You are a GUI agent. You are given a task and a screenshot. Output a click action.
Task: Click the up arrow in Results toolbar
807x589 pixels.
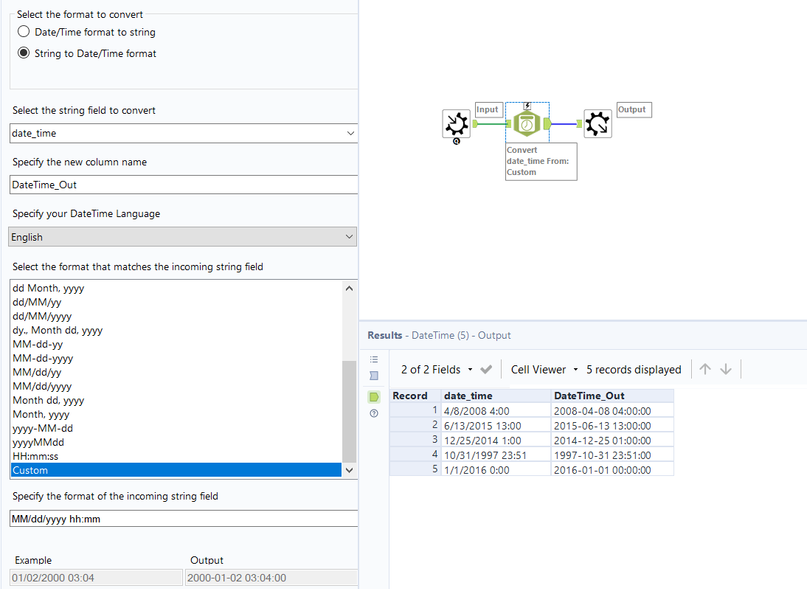click(705, 369)
